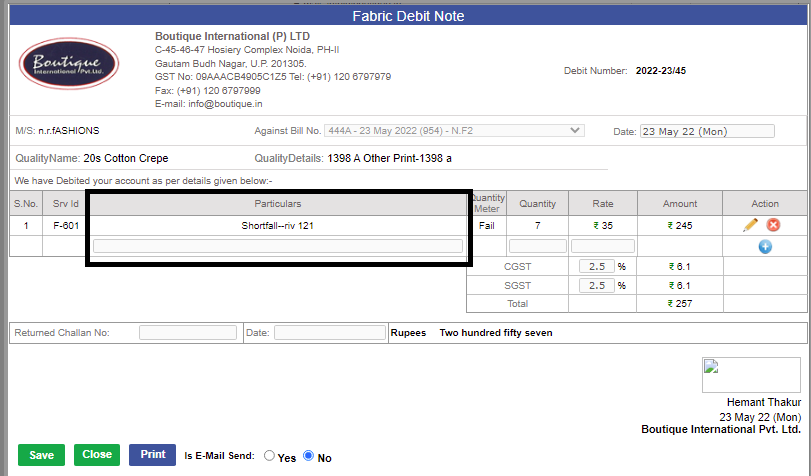The image size is (811, 476).
Task: Click the S.No. column header
Action: pyautogui.click(x=26, y=203)
